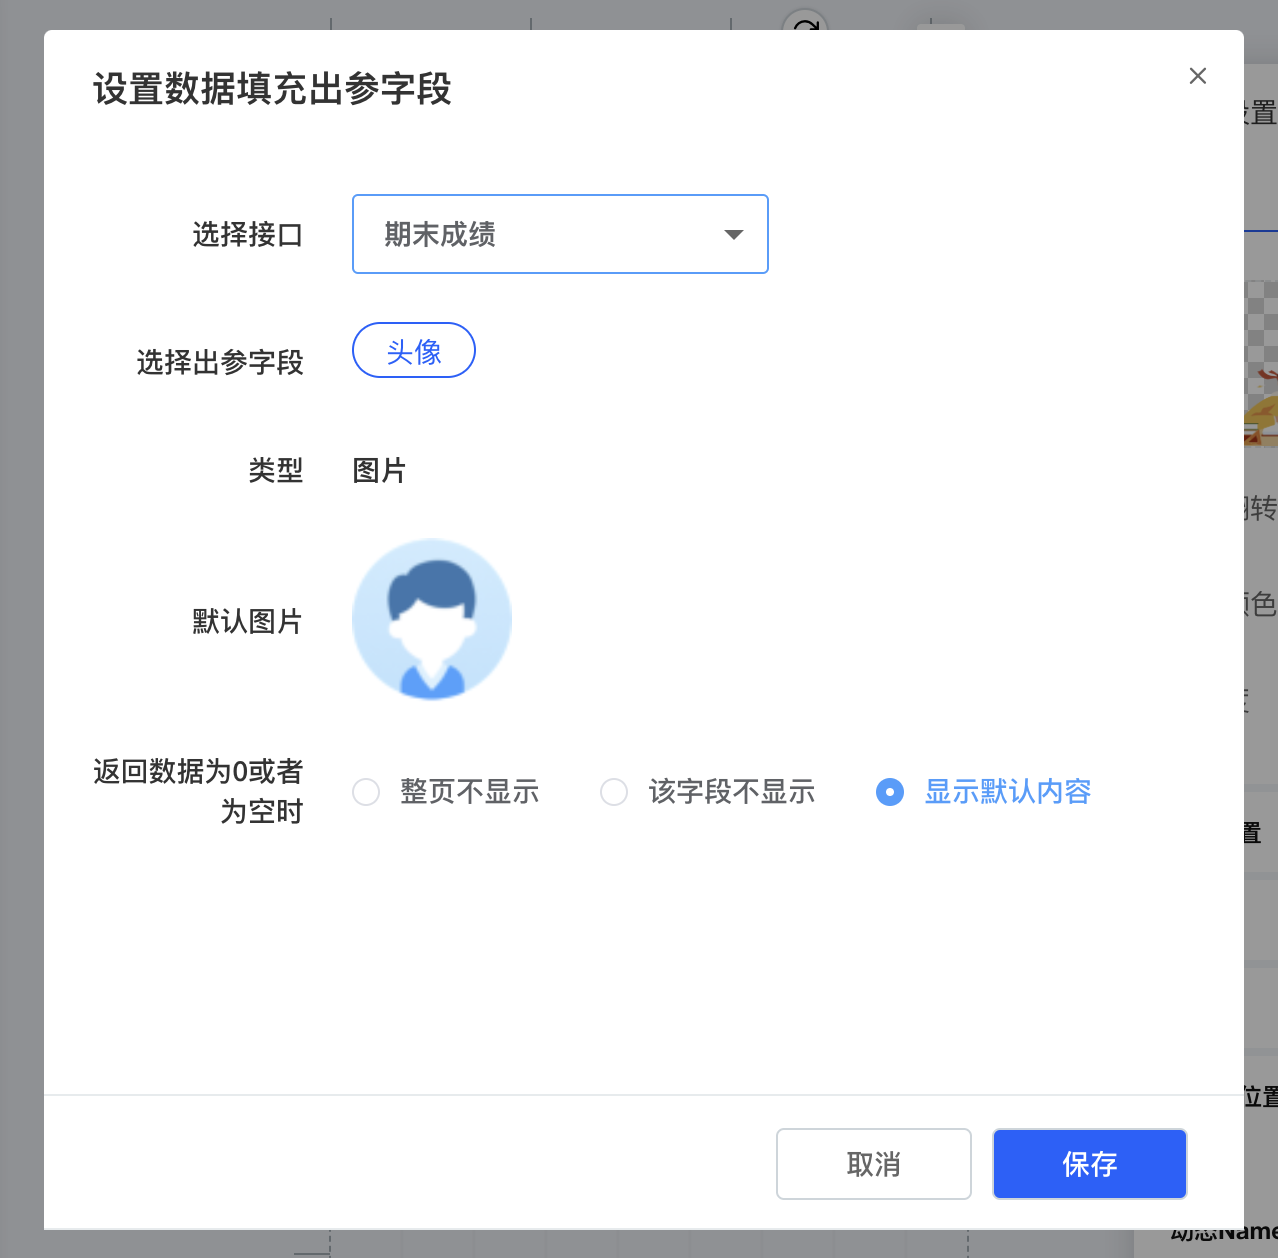Close the dialog with the X icon
The height and width of the screenshot is (1258, 1278).
click(1197, 76)
